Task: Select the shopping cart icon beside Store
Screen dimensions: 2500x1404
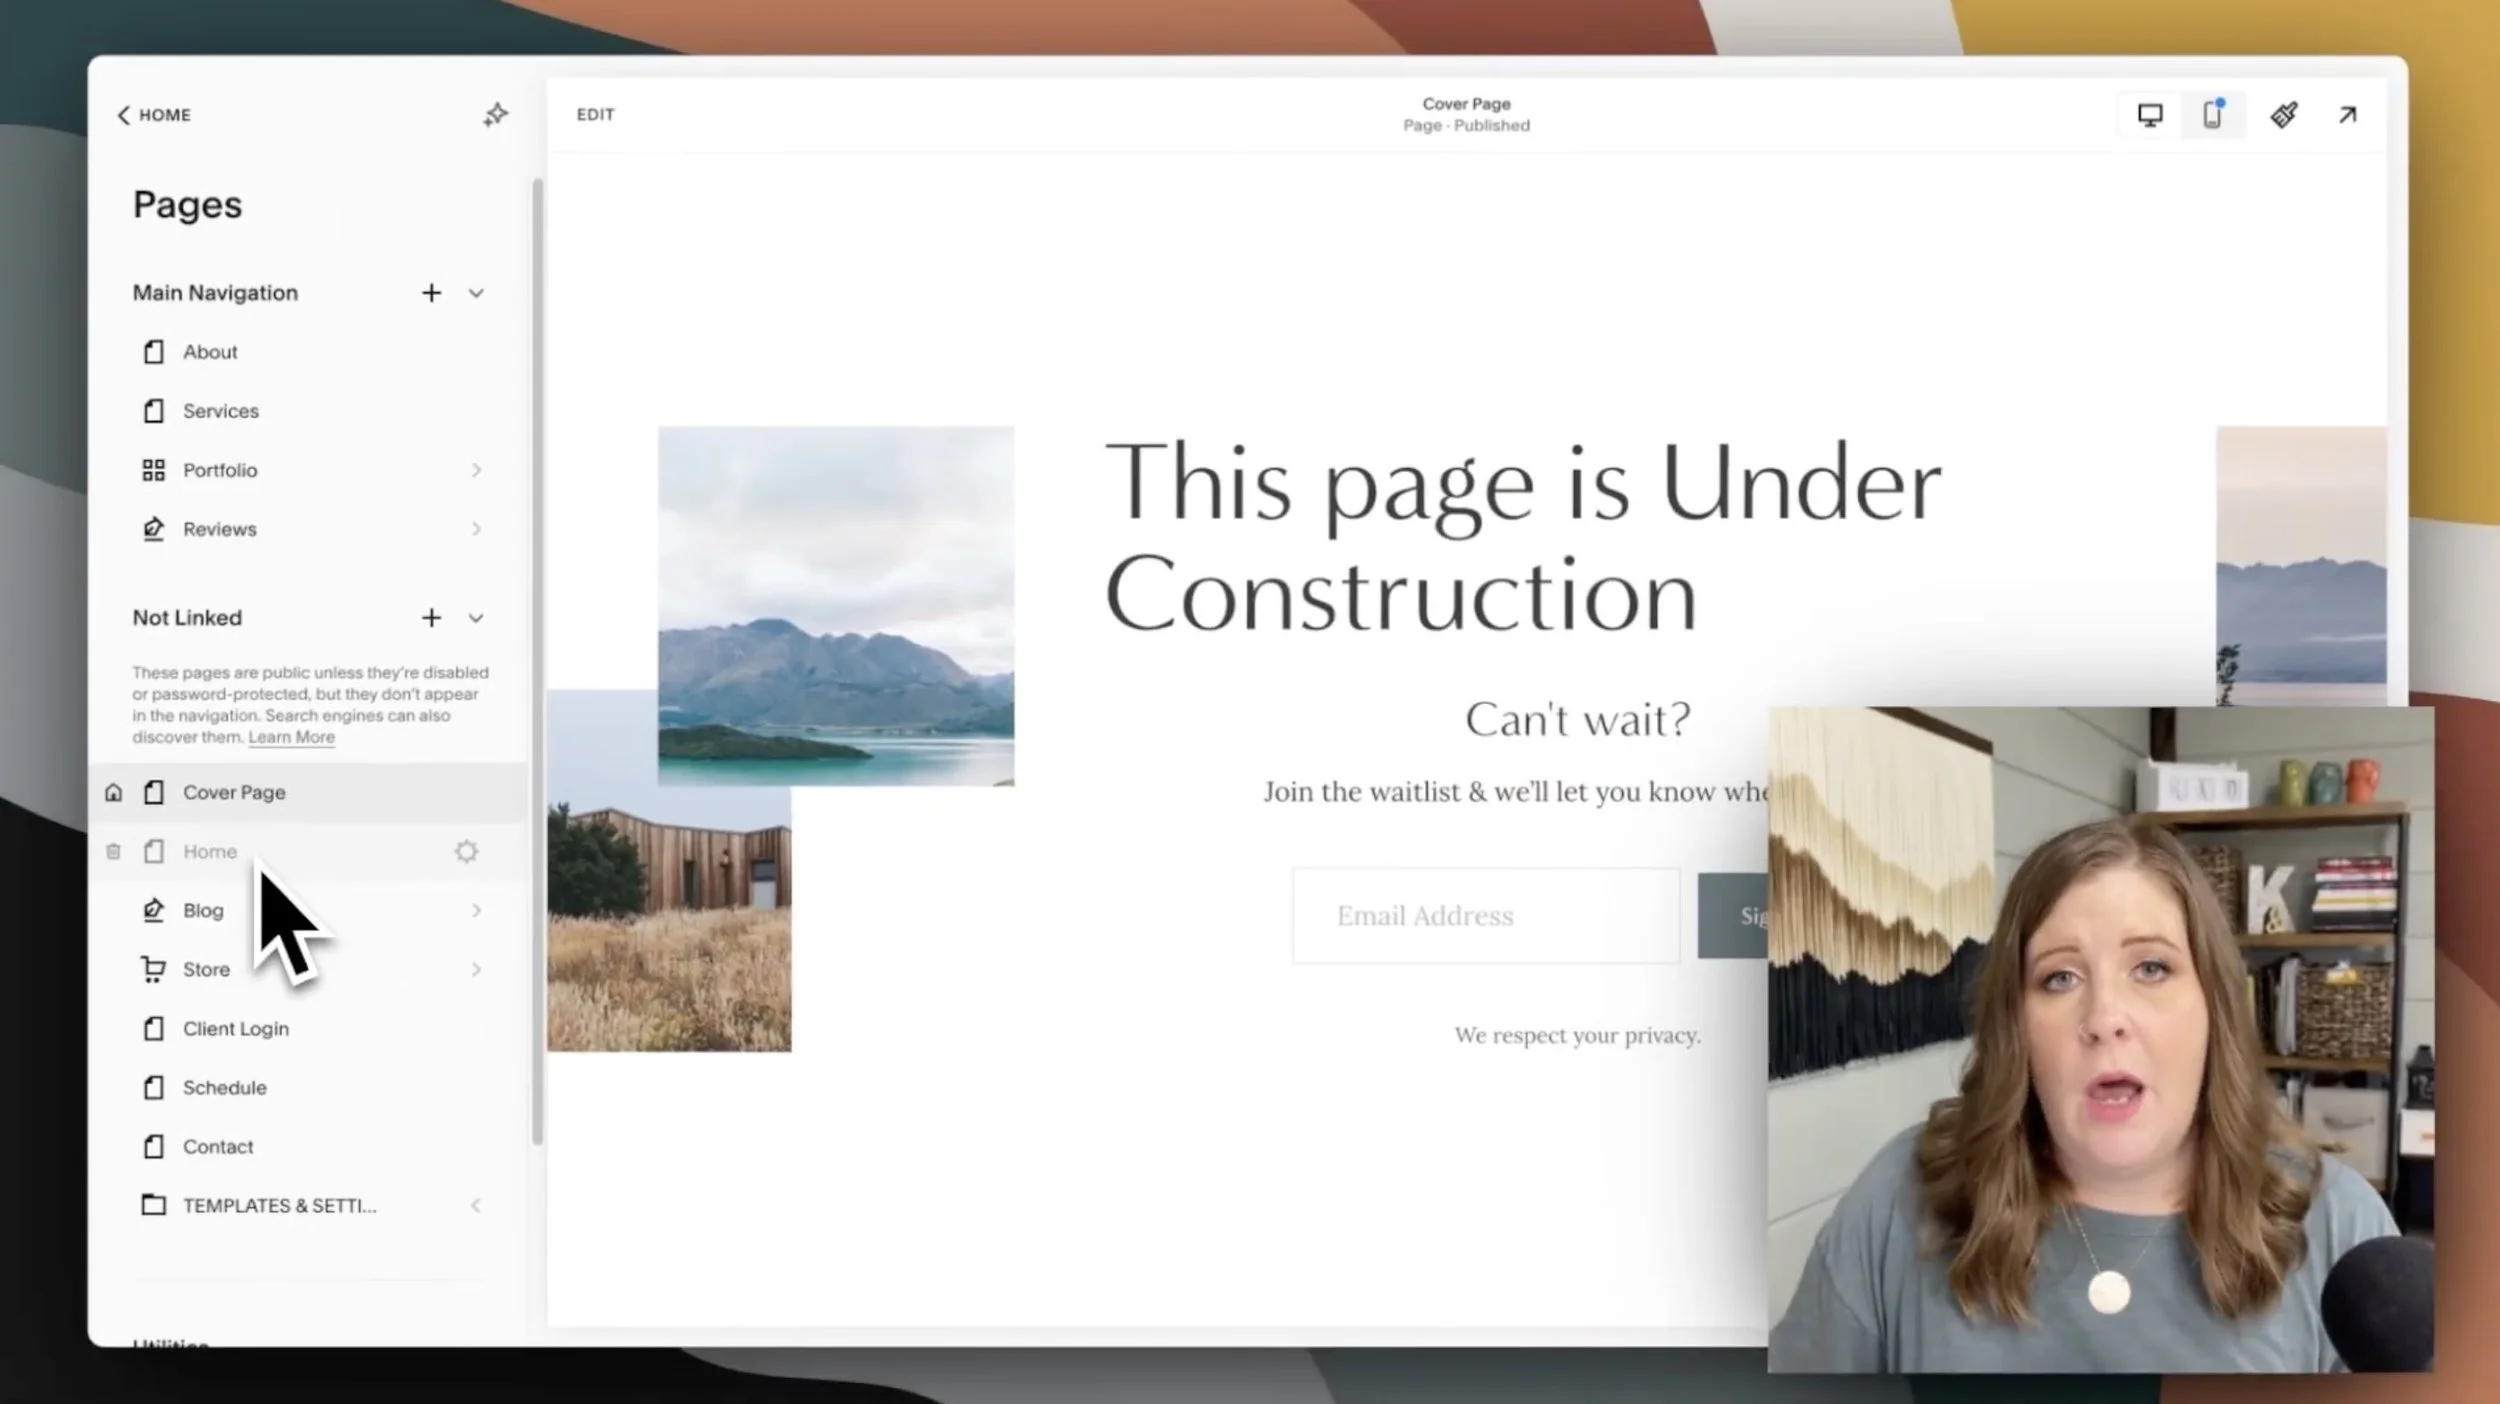Action: coord(153,968)
